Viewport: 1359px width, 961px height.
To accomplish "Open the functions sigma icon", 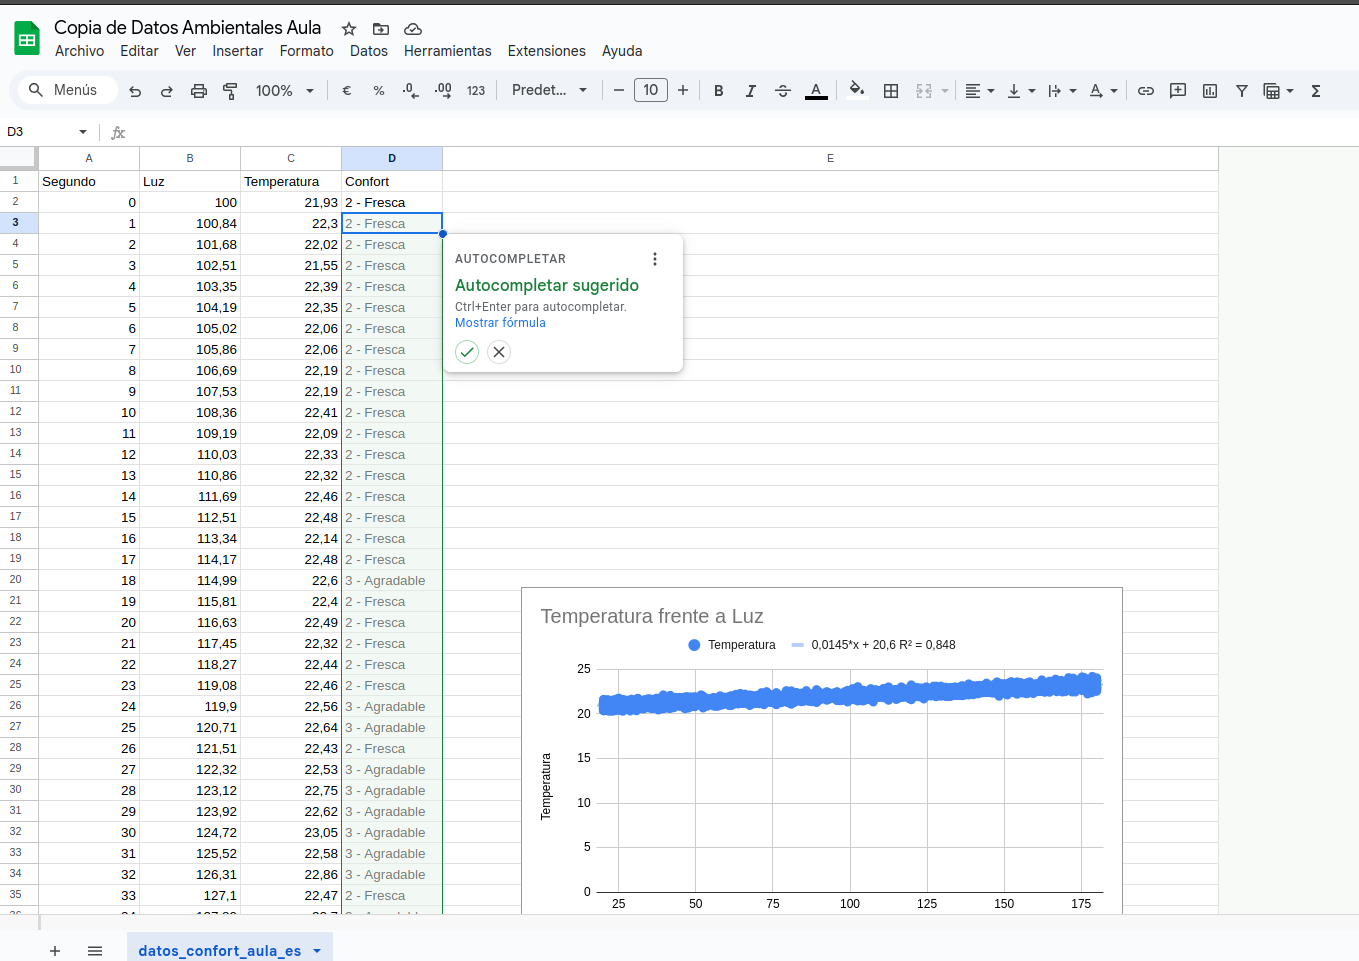I will 1316,91.
